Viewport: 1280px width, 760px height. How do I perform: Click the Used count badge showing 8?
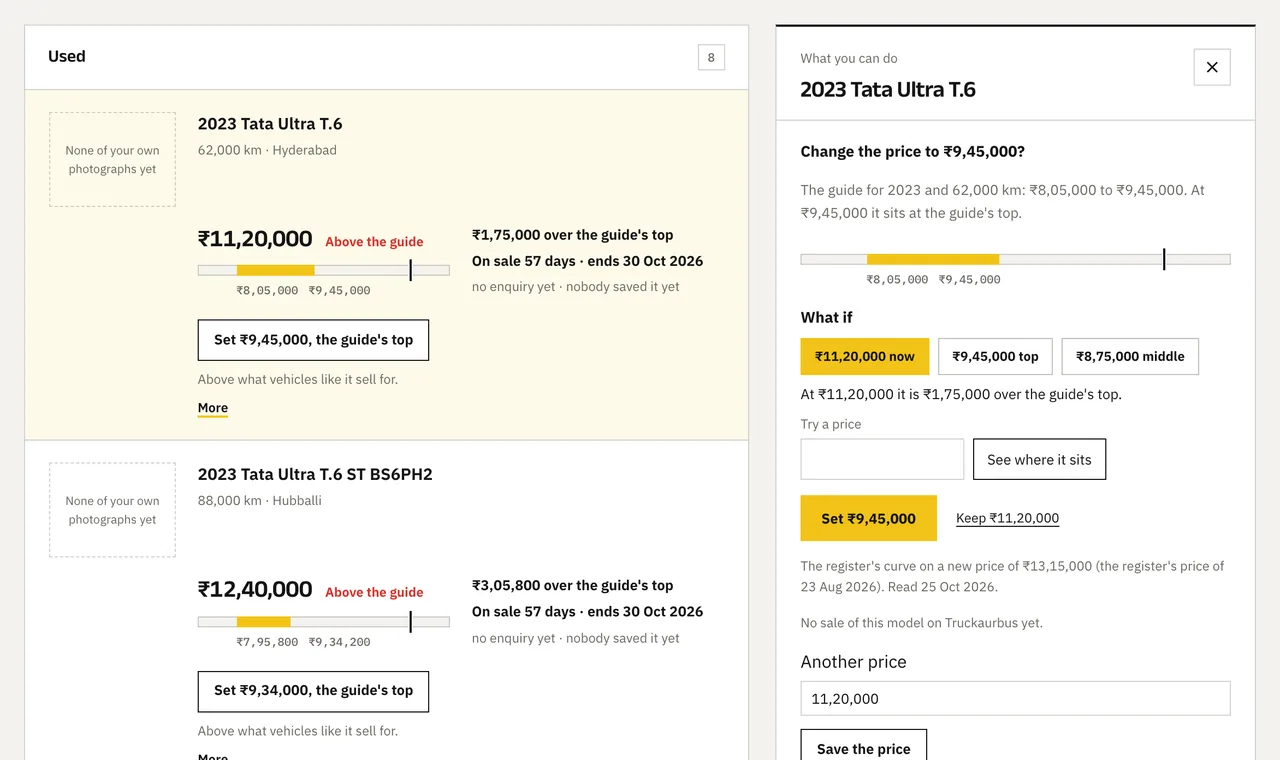[x=711, y=58]
